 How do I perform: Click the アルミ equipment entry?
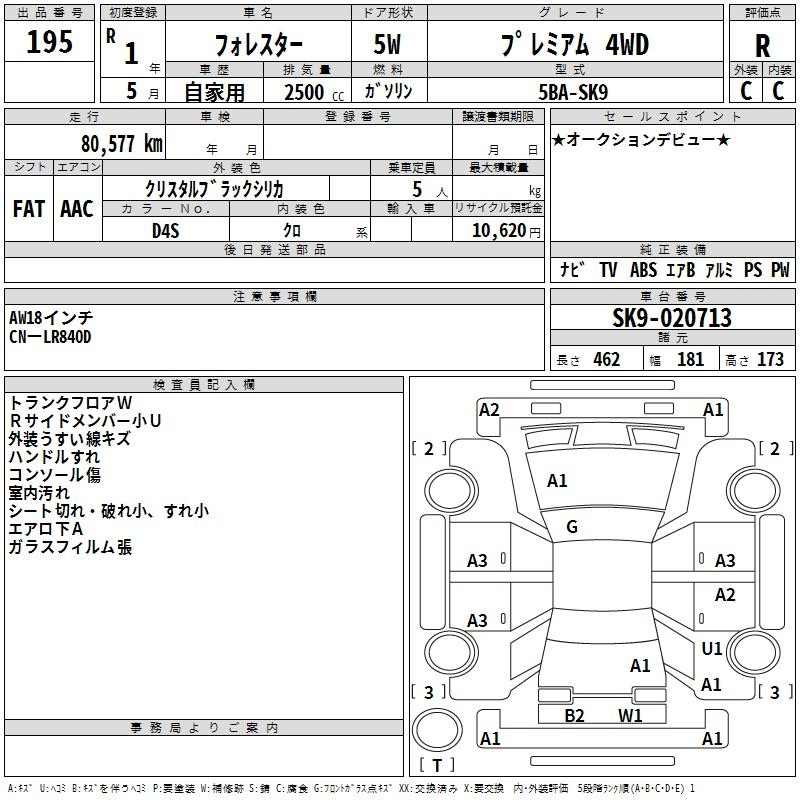[x=719, y=269]
